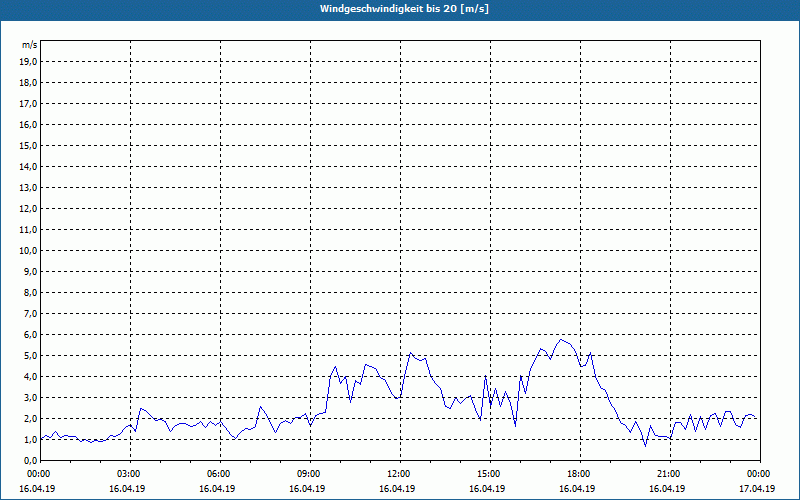Image resolution: width=800 pixels, height=500 pixels.
Task: Click the 1,0 axis label
Action: pyautogui.click(x=31, y=439)
